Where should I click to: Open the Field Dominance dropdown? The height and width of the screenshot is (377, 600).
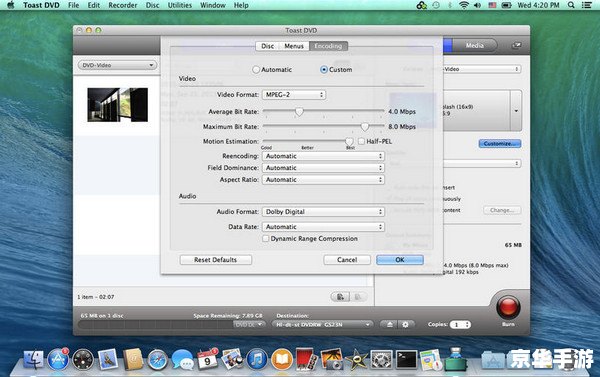pyautogui.click(x=323, y=168)
